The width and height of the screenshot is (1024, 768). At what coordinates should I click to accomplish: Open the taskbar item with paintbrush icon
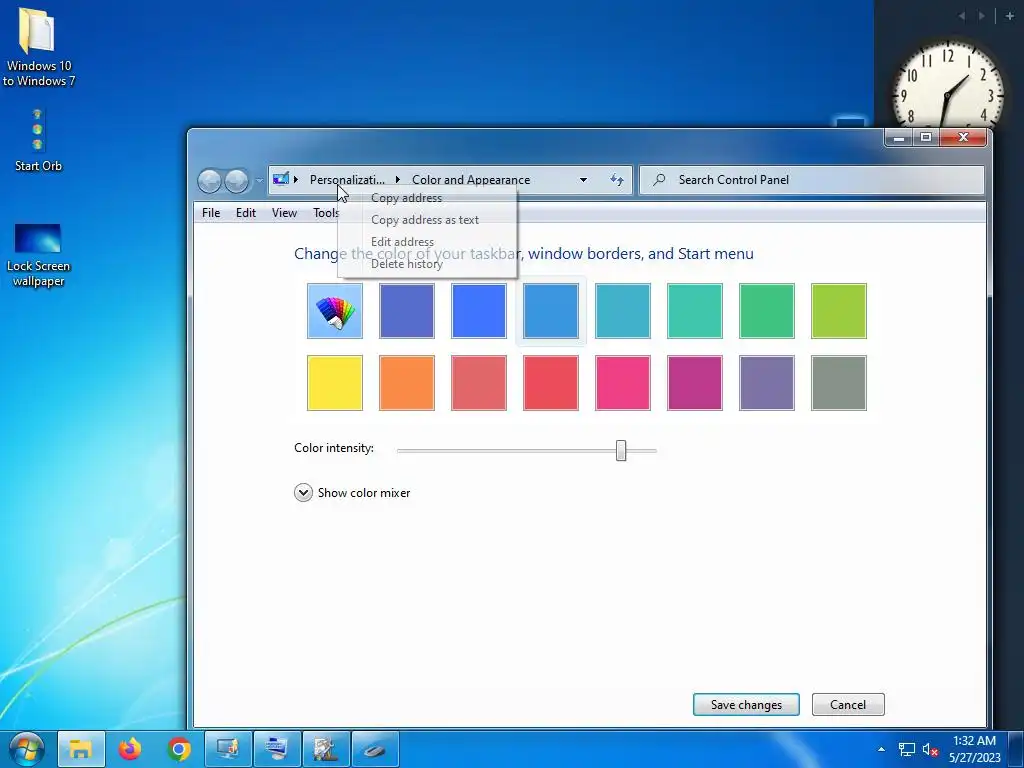(x=326, y=748)
